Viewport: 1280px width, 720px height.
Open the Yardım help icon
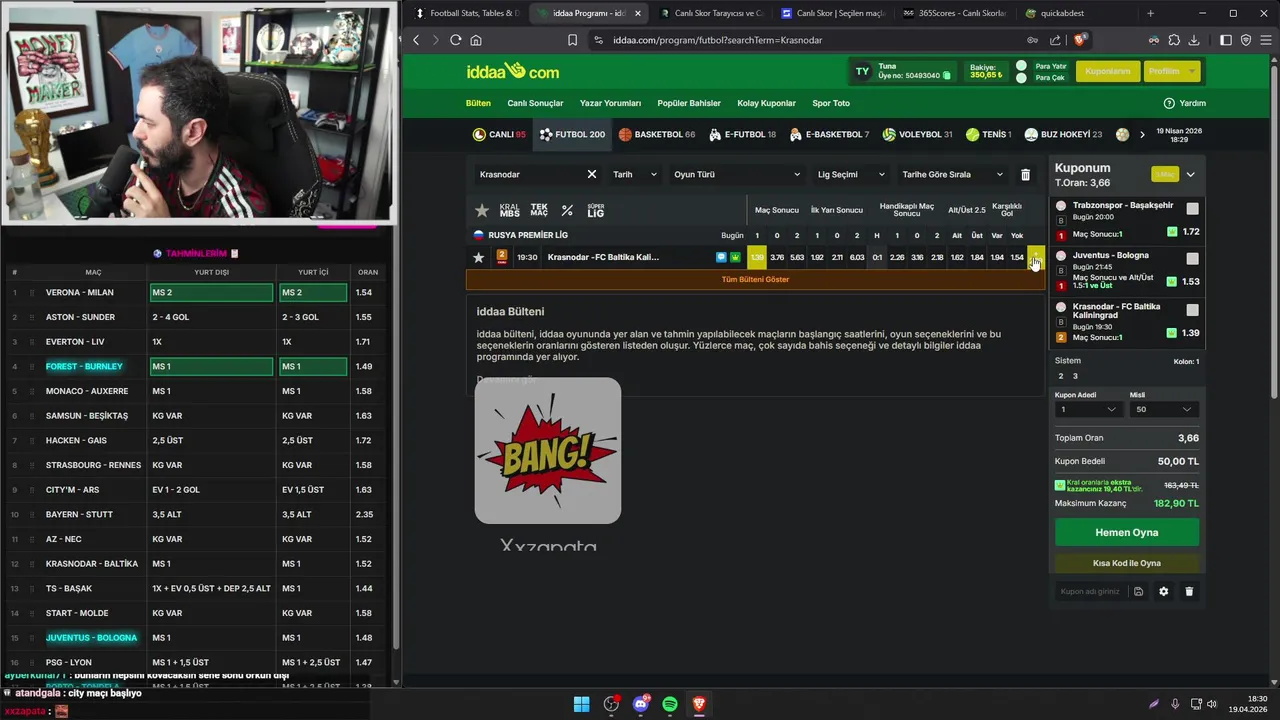[x=1169, y=103]
